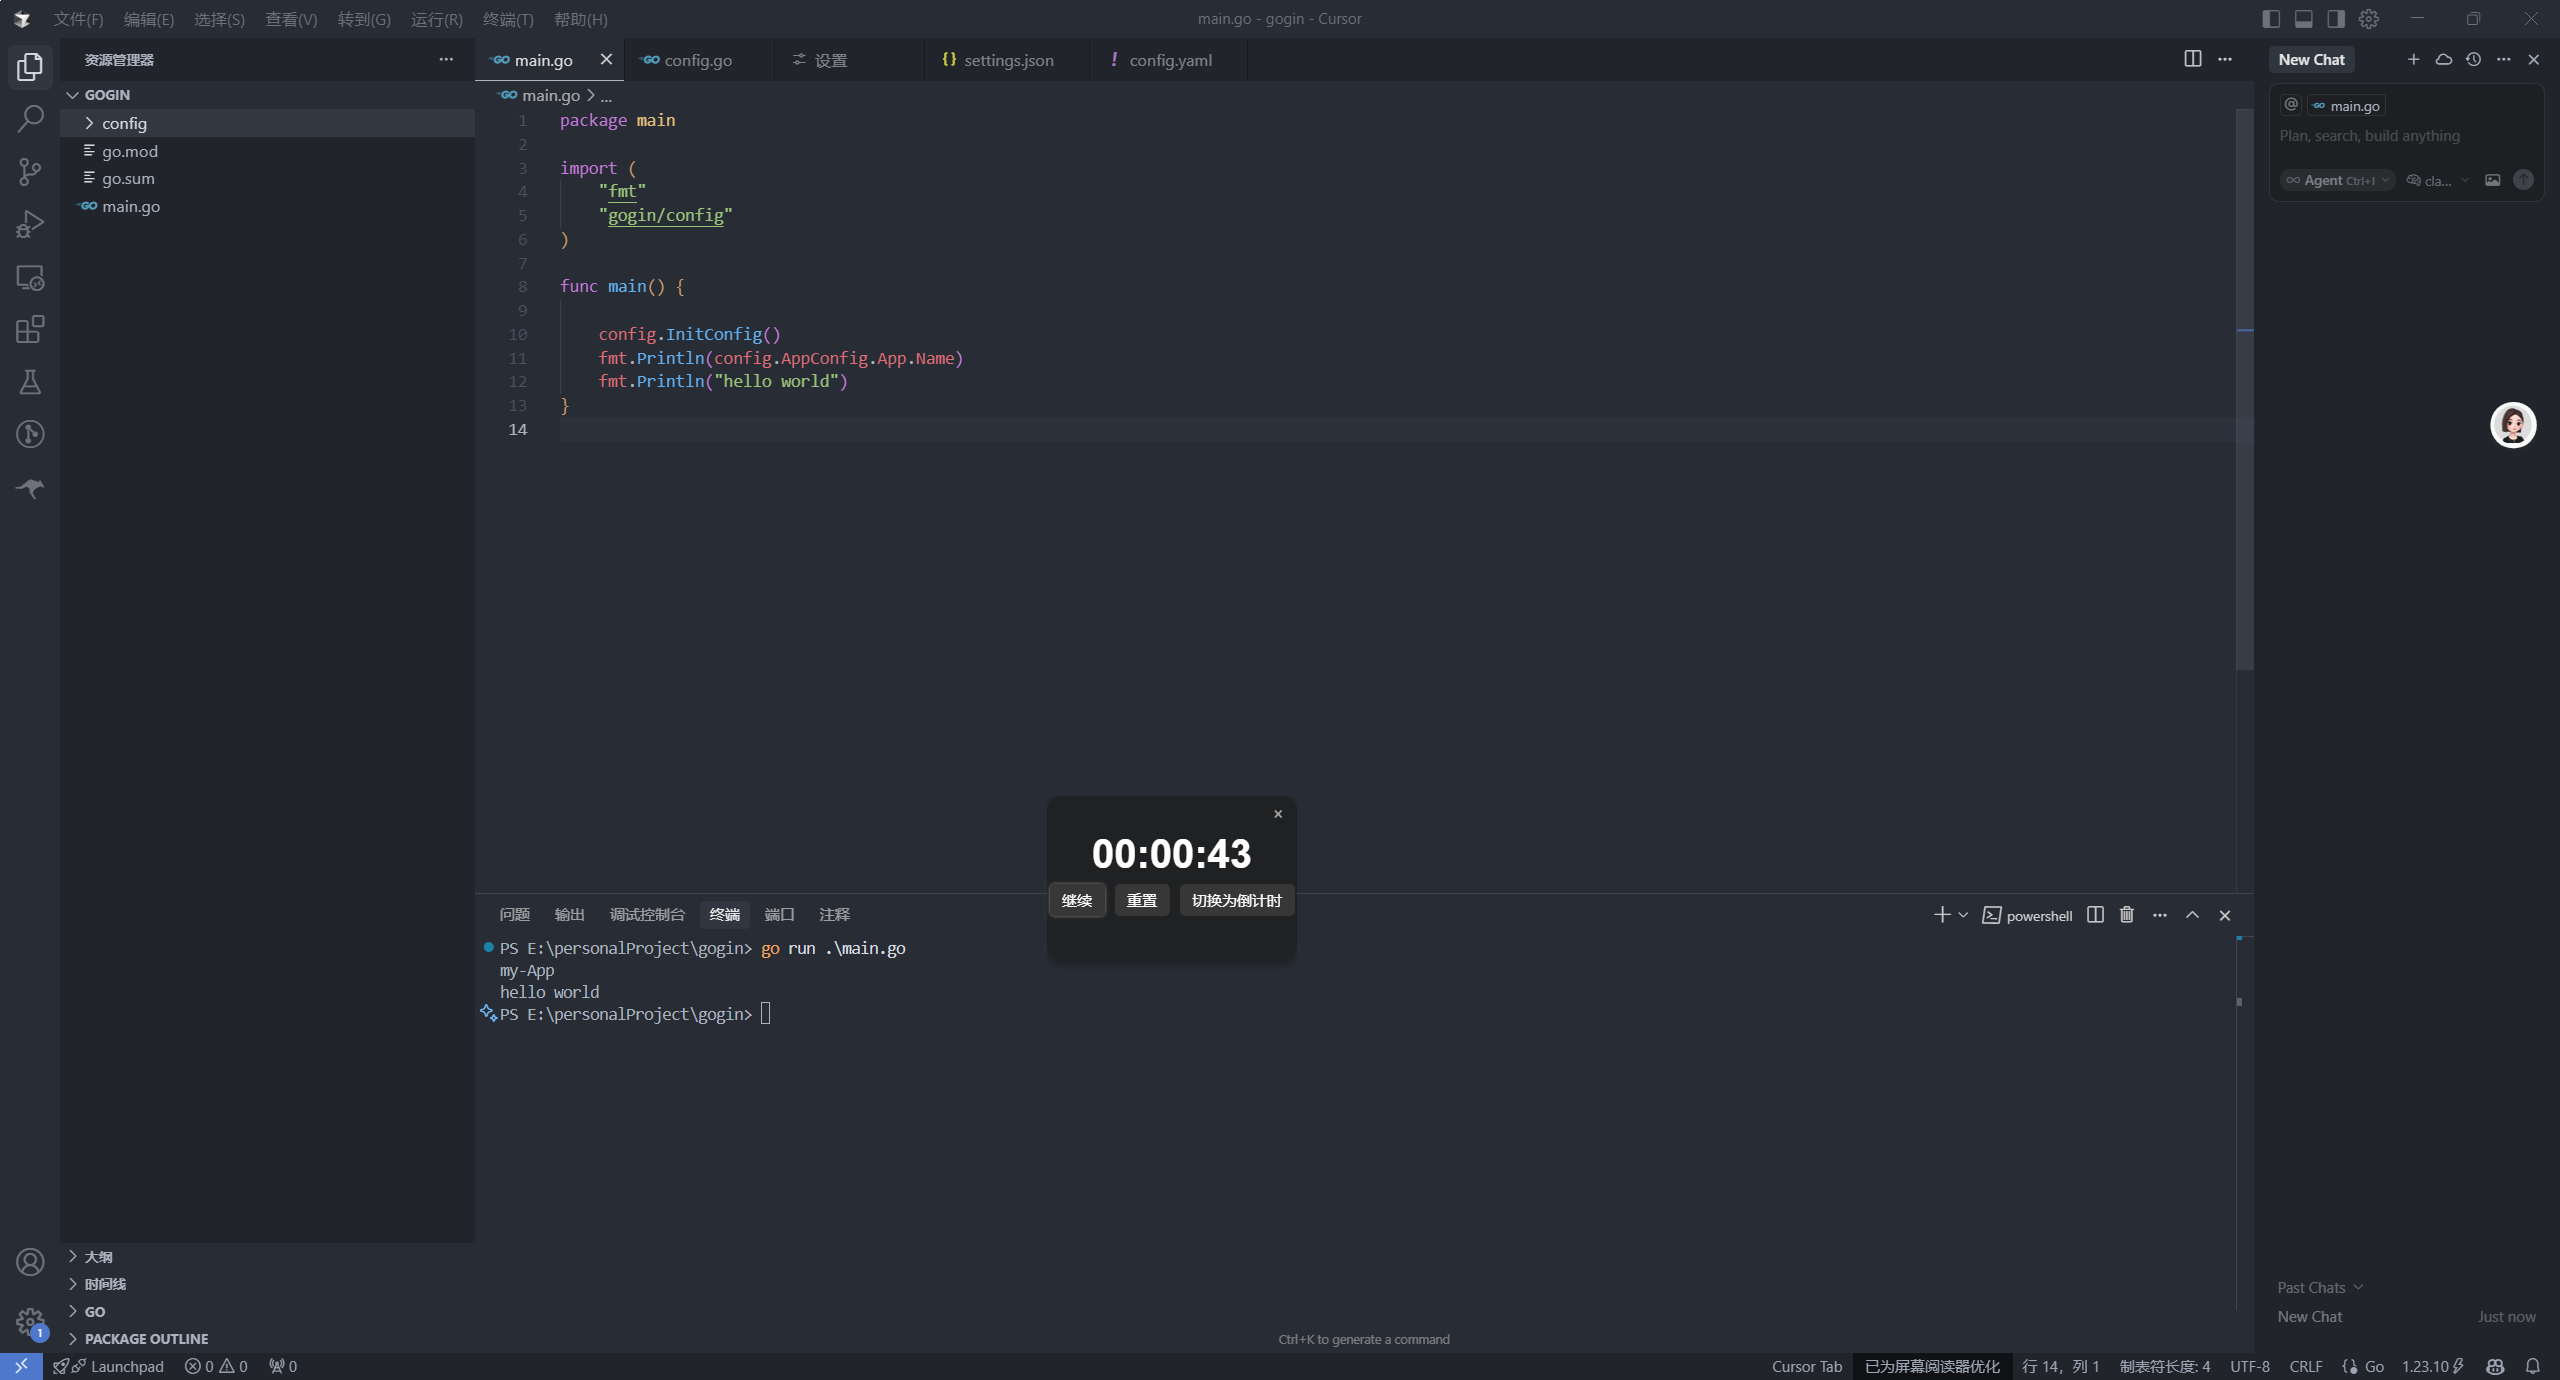Open the Source Control view
The image size is (2560, 1380).
click(x=30, y=172)
